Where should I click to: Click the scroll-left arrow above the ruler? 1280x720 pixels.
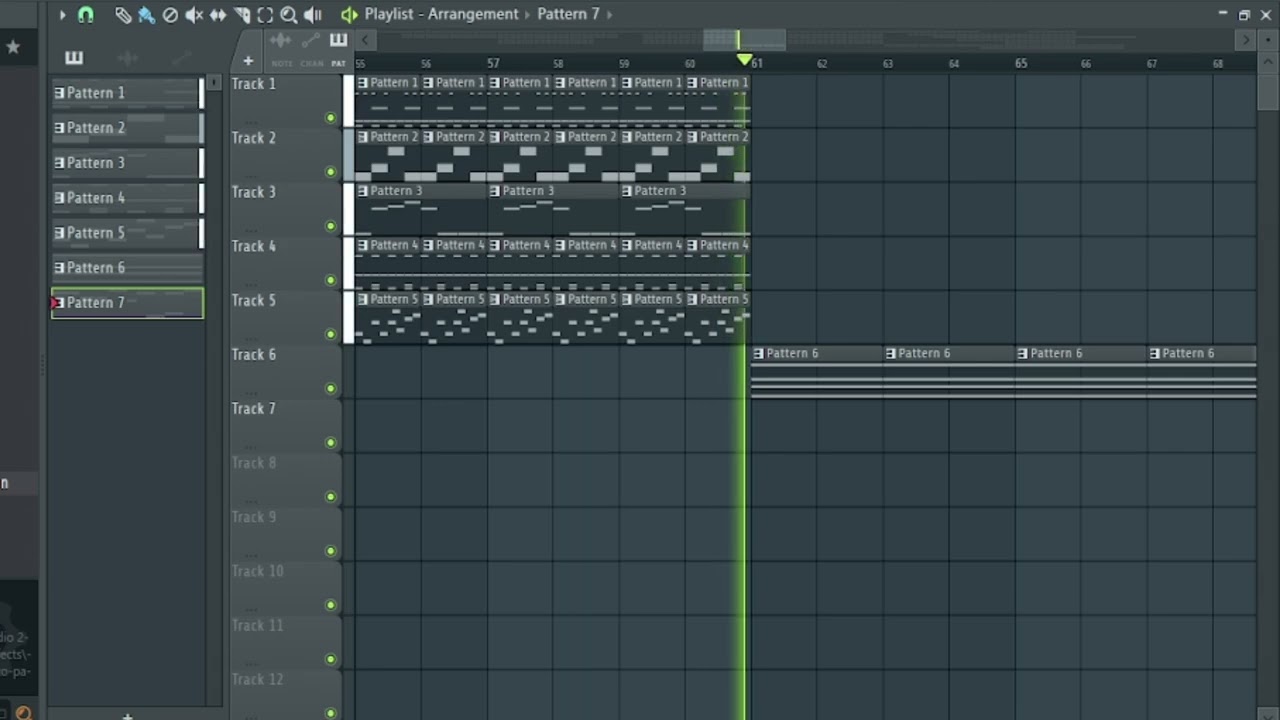click(365, 40)
